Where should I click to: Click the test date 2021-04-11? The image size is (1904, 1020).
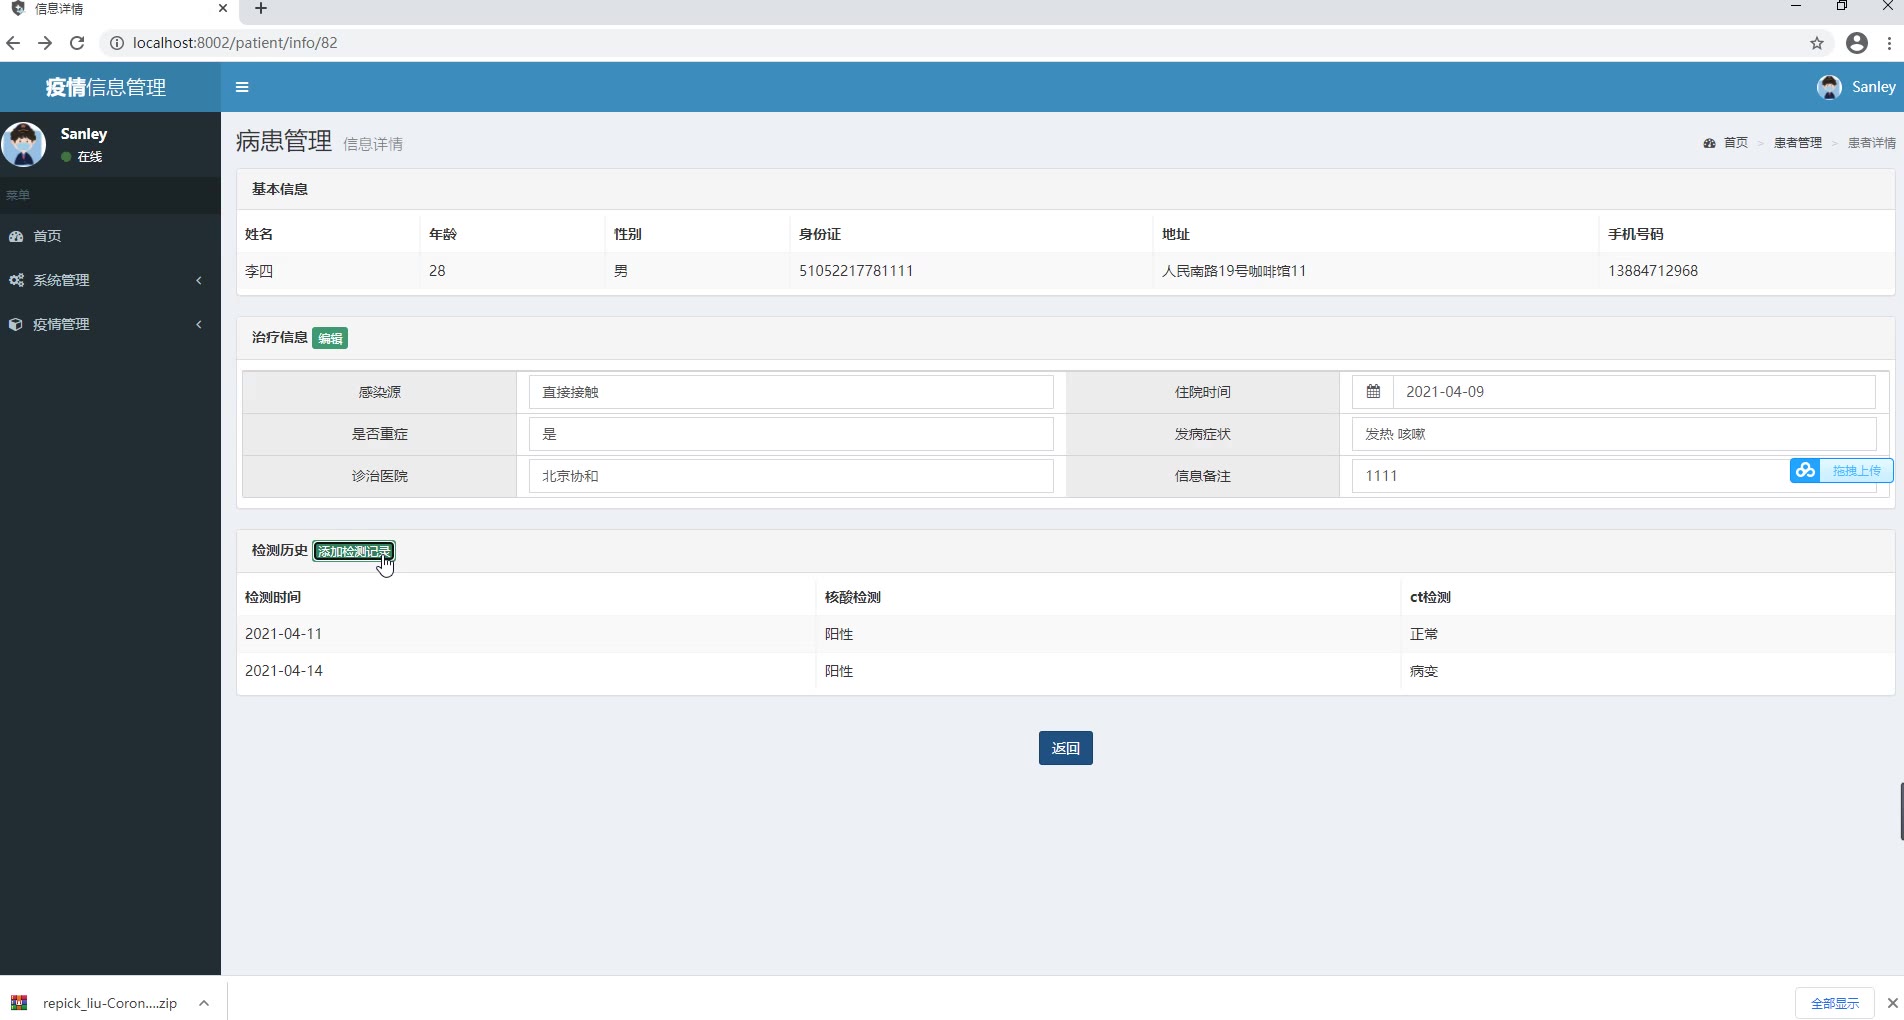pyautogui.click(x=283, y=634)
